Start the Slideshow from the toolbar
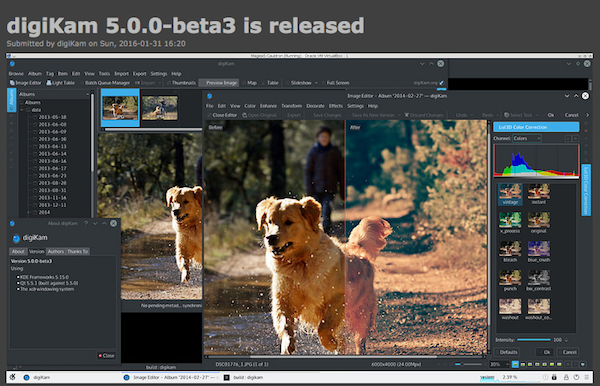600x386 pixels. tap(298, 83)
